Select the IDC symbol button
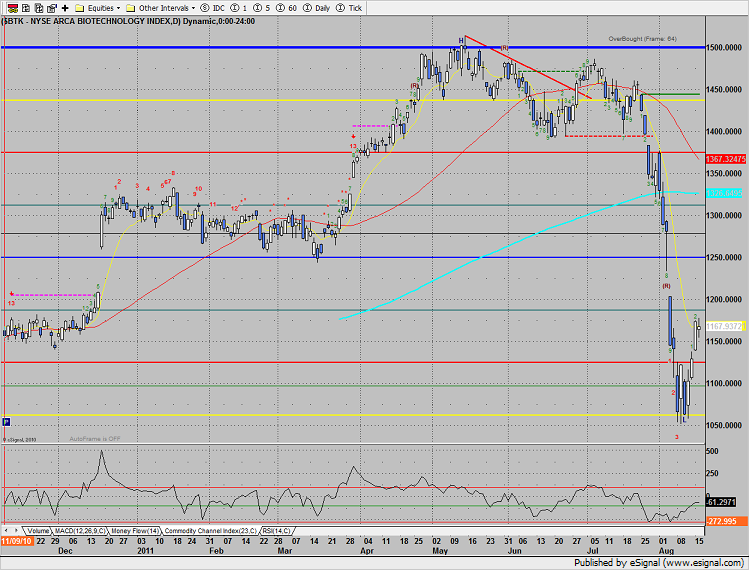Image resolution: width=749 pixels, height=570 pixels. [x=212, y=8]
